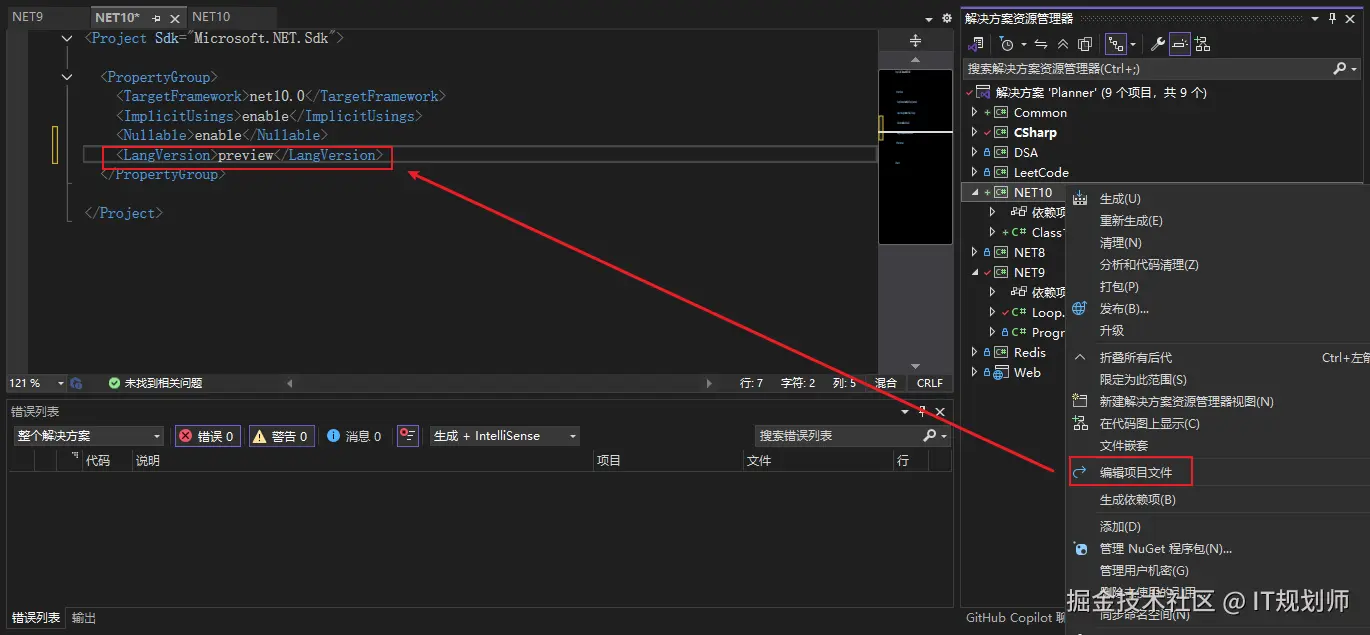Viewport: 1370px width, 635px height.
Task: Click 管理 NuGet 程序包(N)...
Action: point(1165,549)
